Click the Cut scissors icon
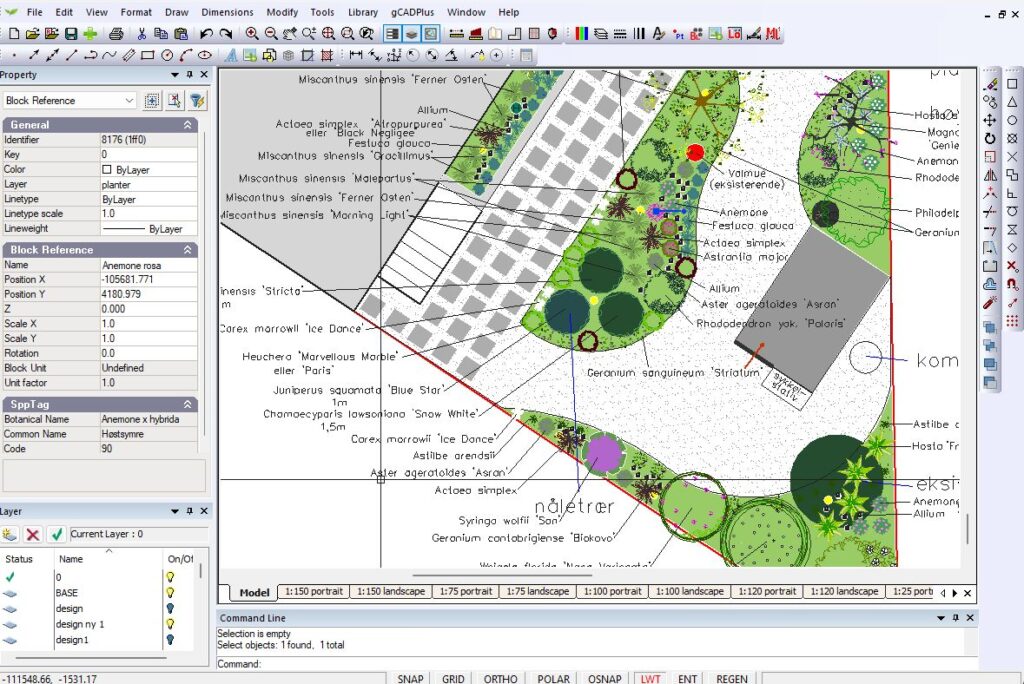The image size is (1024, 684). pos(141,33)
